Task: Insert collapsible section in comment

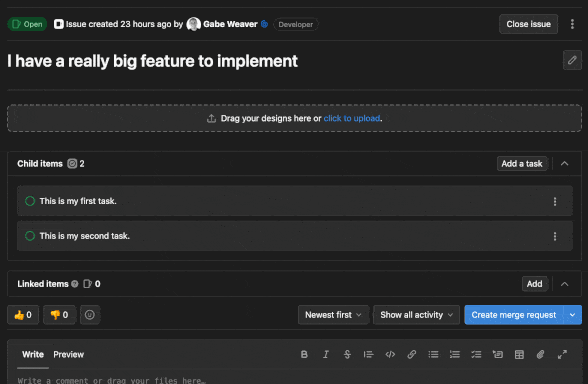Action: [x=498, y=354]
